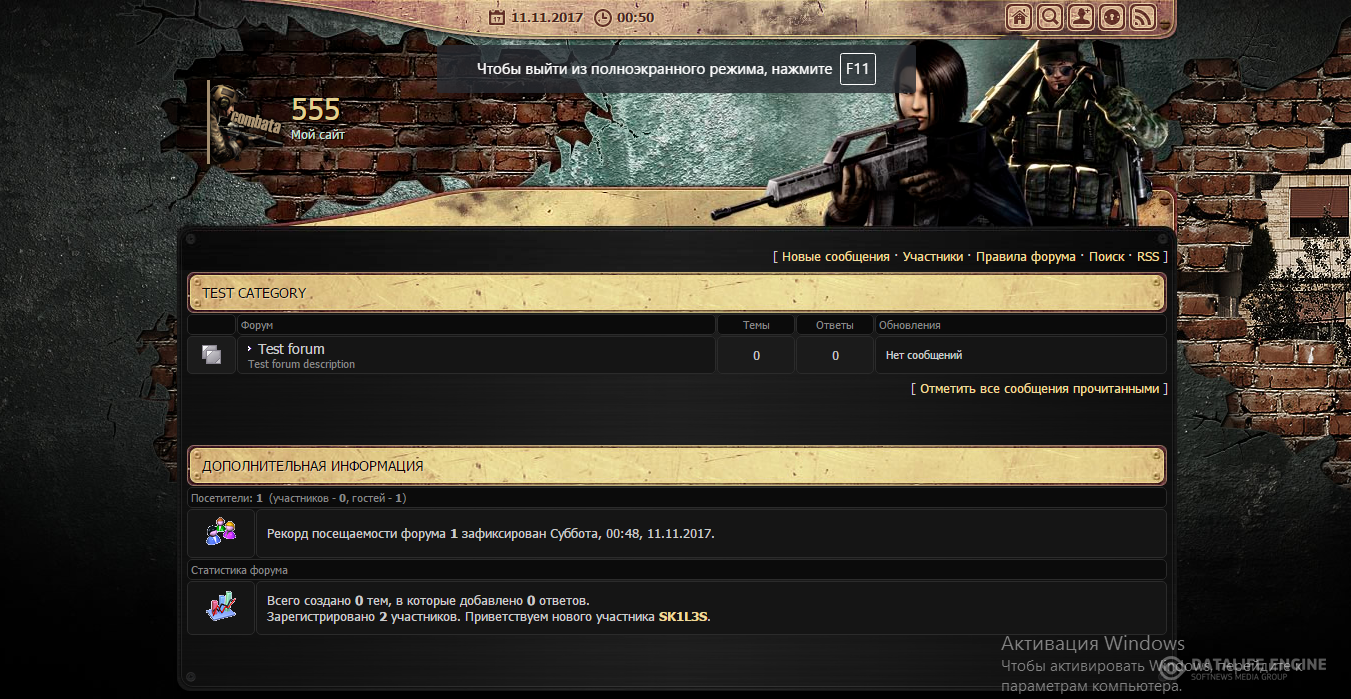Click the 'Поиск' text link
This screenshot has width=1351, height=699.
[x=1106, y=257]
